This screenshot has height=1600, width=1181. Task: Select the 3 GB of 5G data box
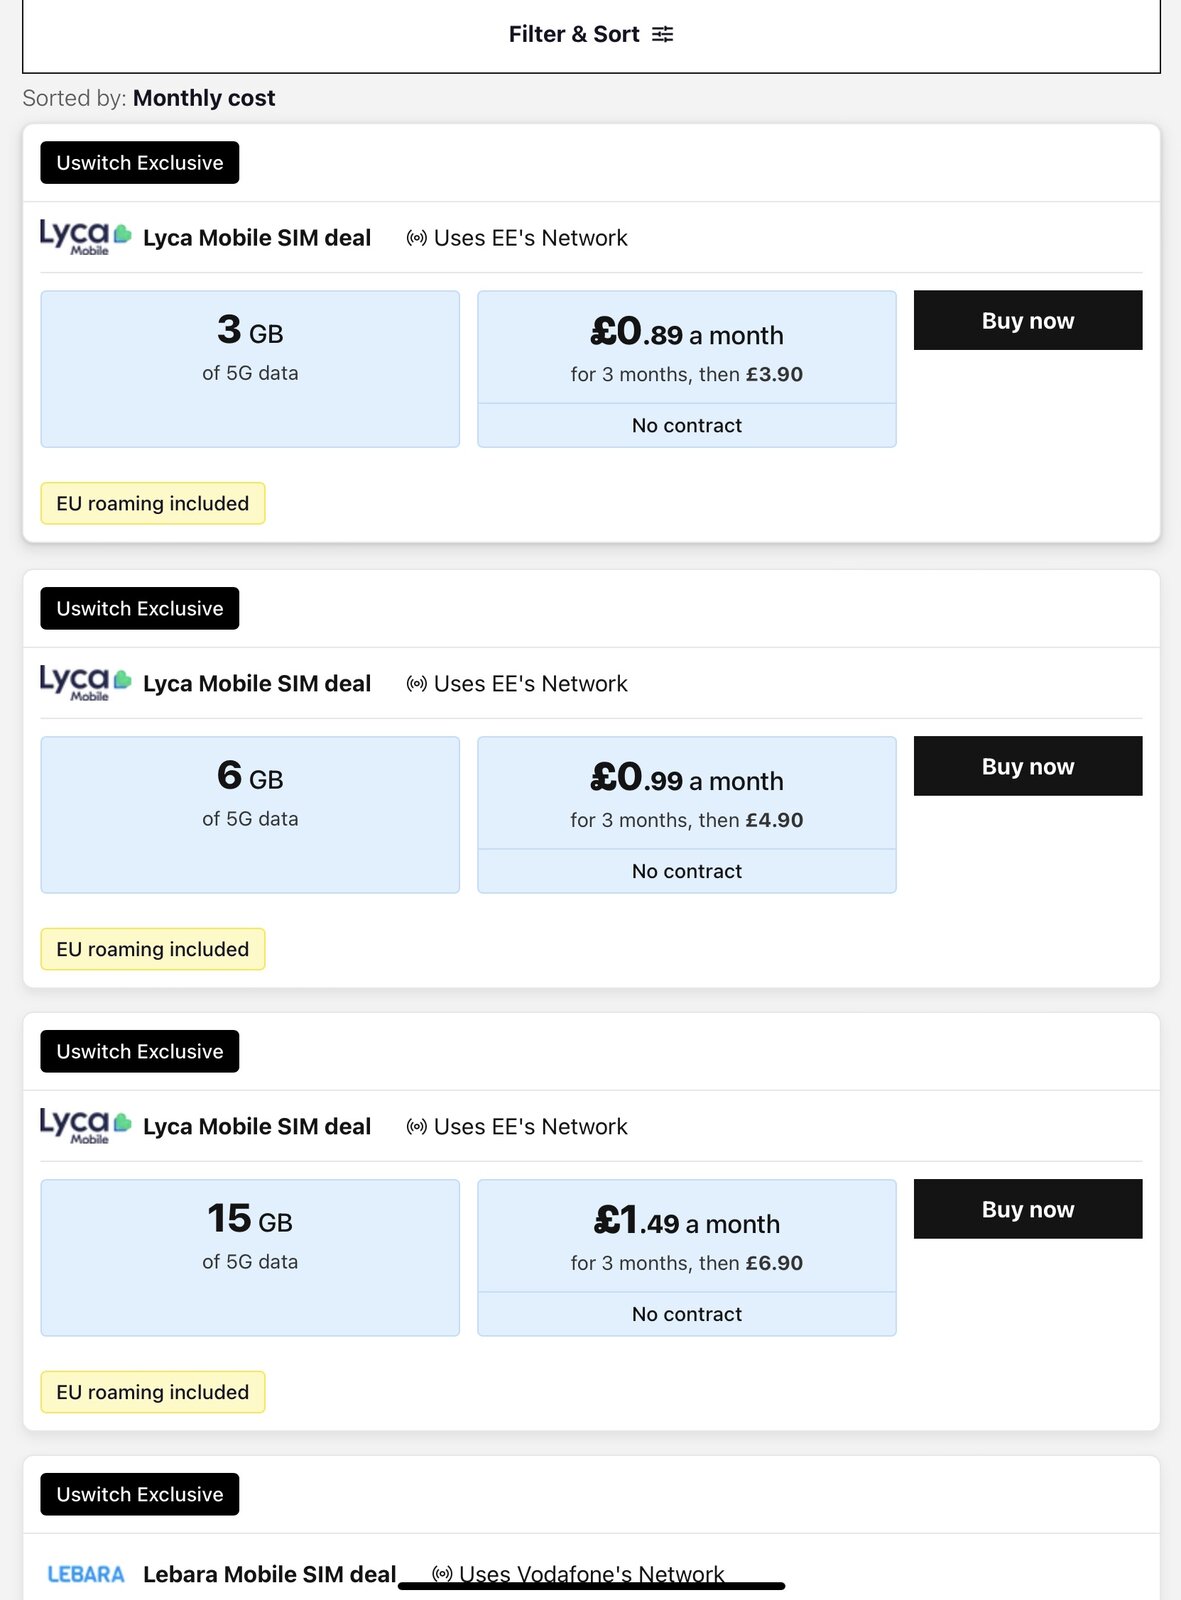[250, 369]
